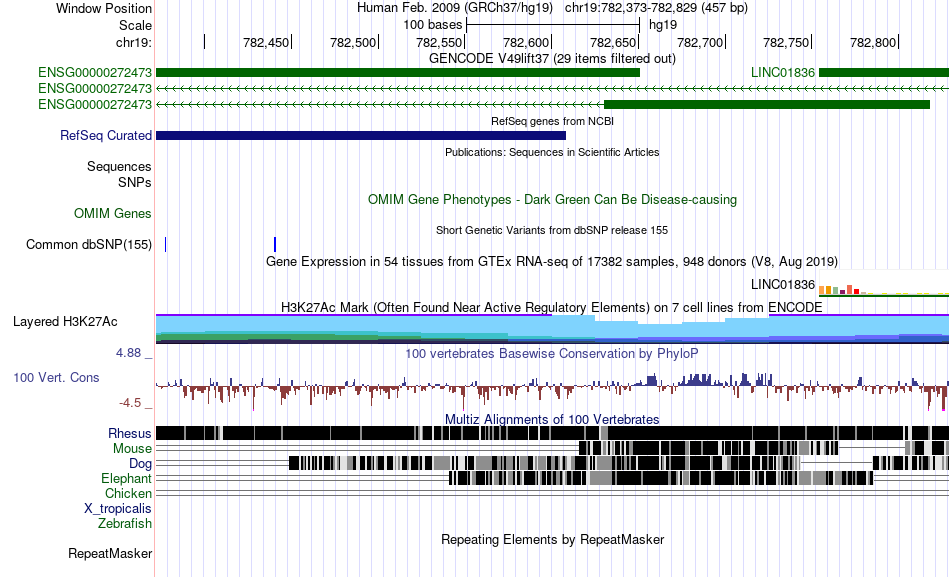The width and height of the screenshot is (950, 577).
Task: Click the Rhesus Multiz alignment row
Action: [x=553, y=433]
